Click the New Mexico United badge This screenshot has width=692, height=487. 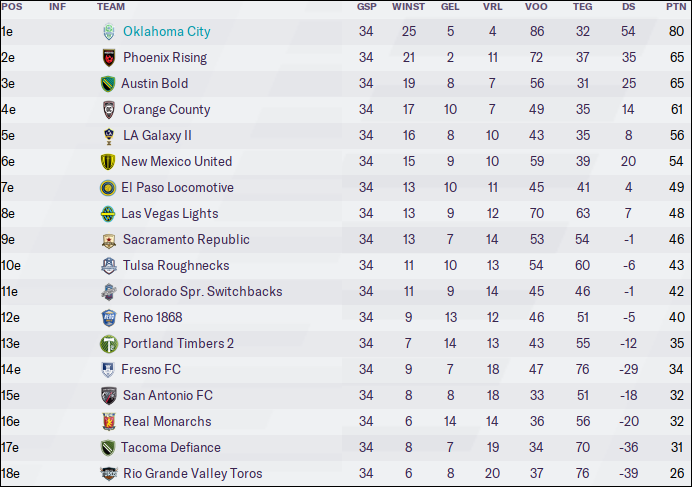pyautogui.click(x=108, y=162)
